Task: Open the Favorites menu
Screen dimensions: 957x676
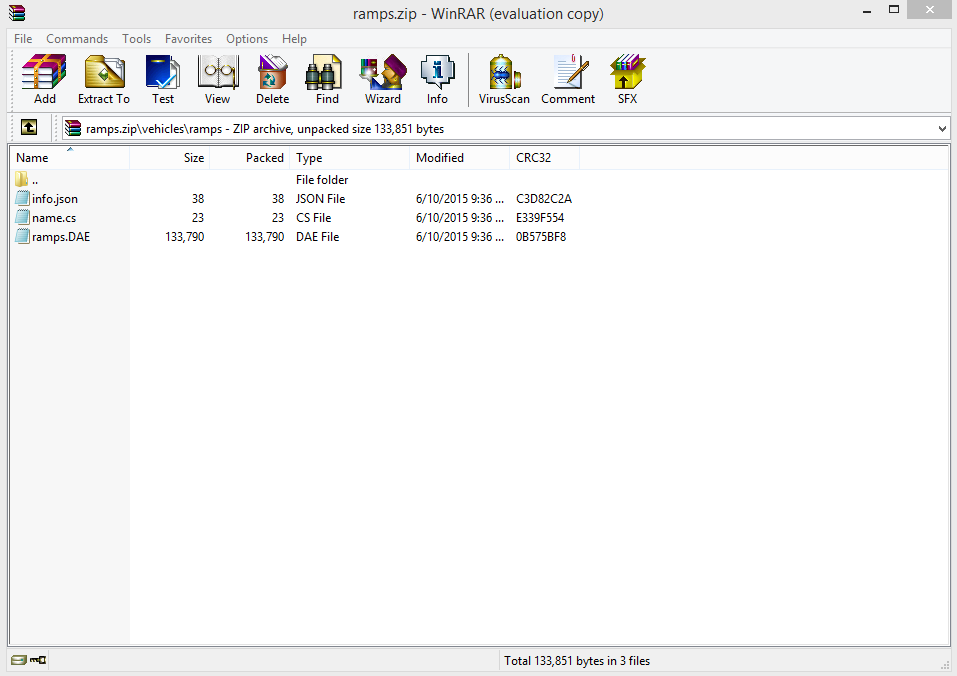Action: pos(188,38)
